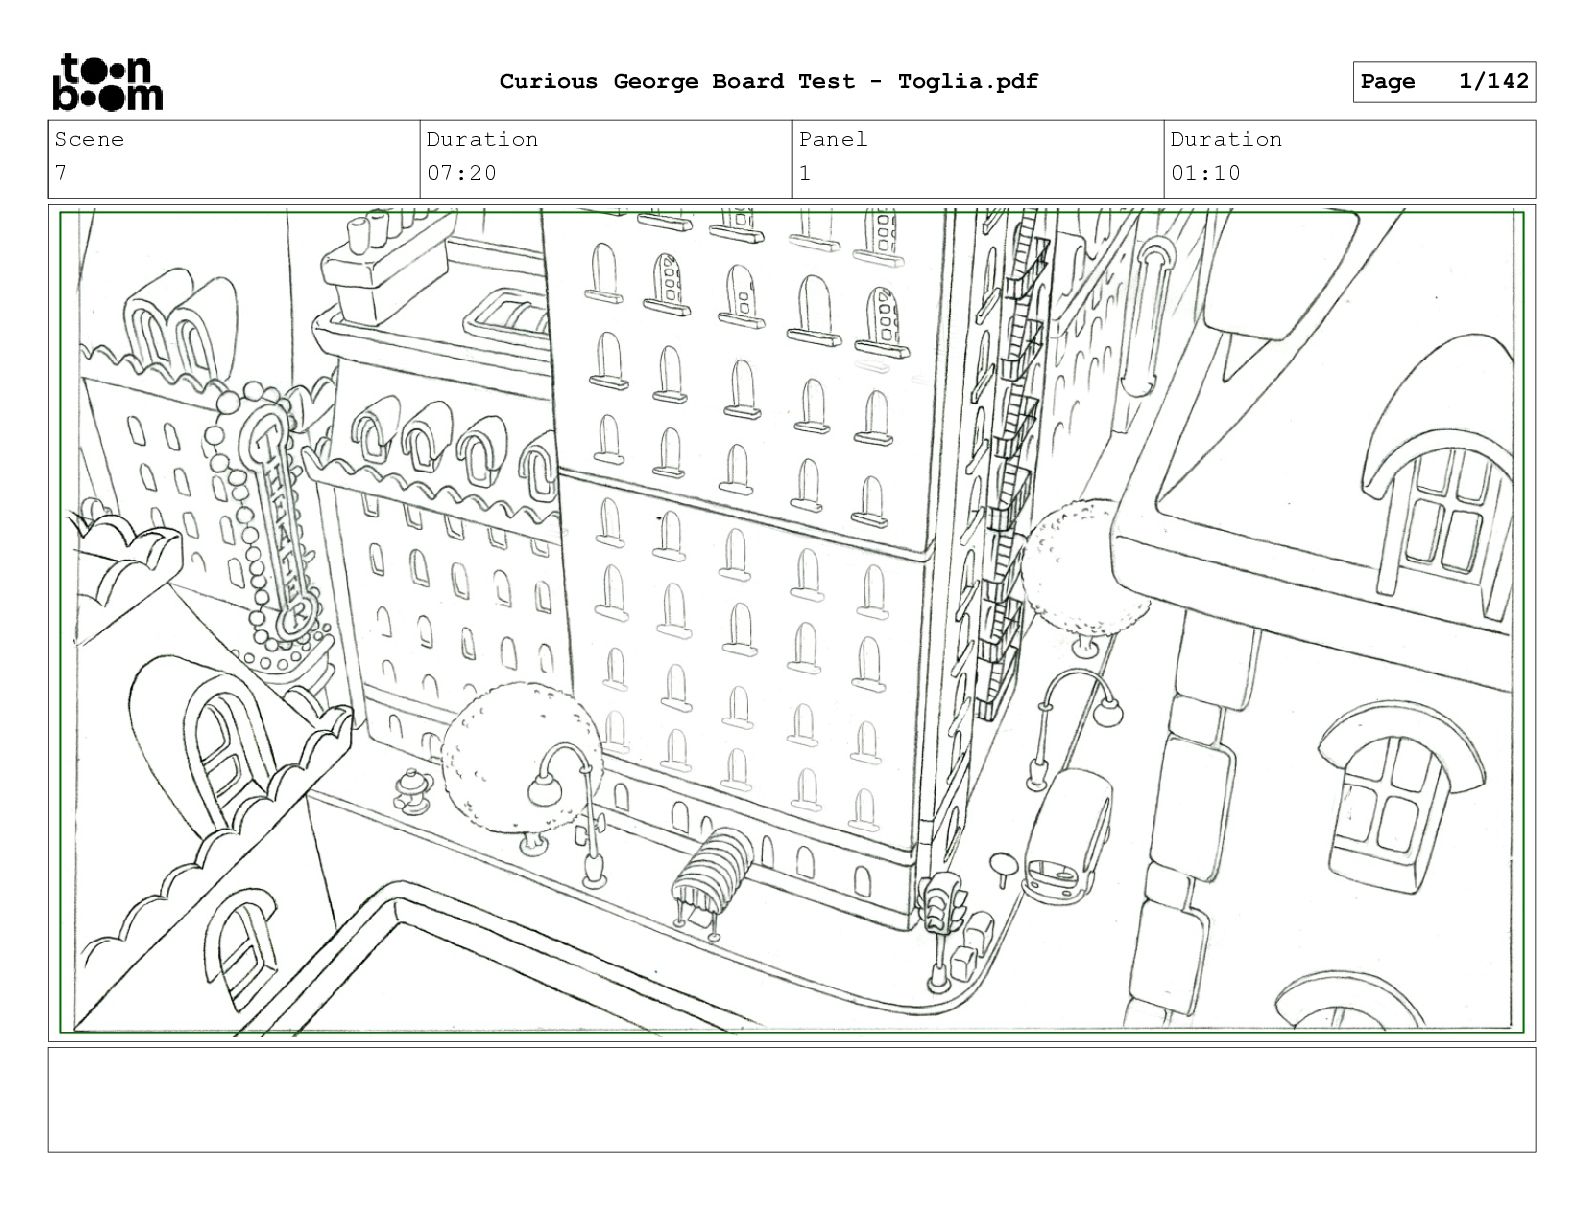Screen dimensions: 1584x1224
Task: Select the document title text
Action: click(769, 82)
